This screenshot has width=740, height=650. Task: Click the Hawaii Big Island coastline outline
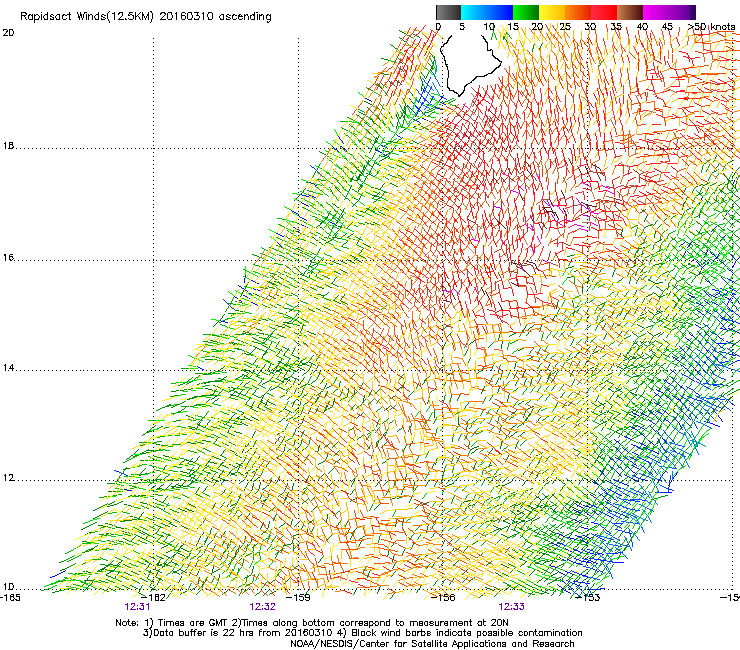(x=471, y=65)
